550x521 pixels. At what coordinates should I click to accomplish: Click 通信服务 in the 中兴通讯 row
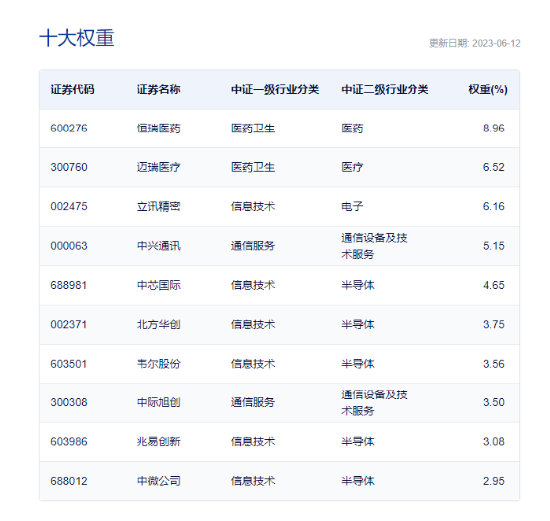[x=253, y=246]
